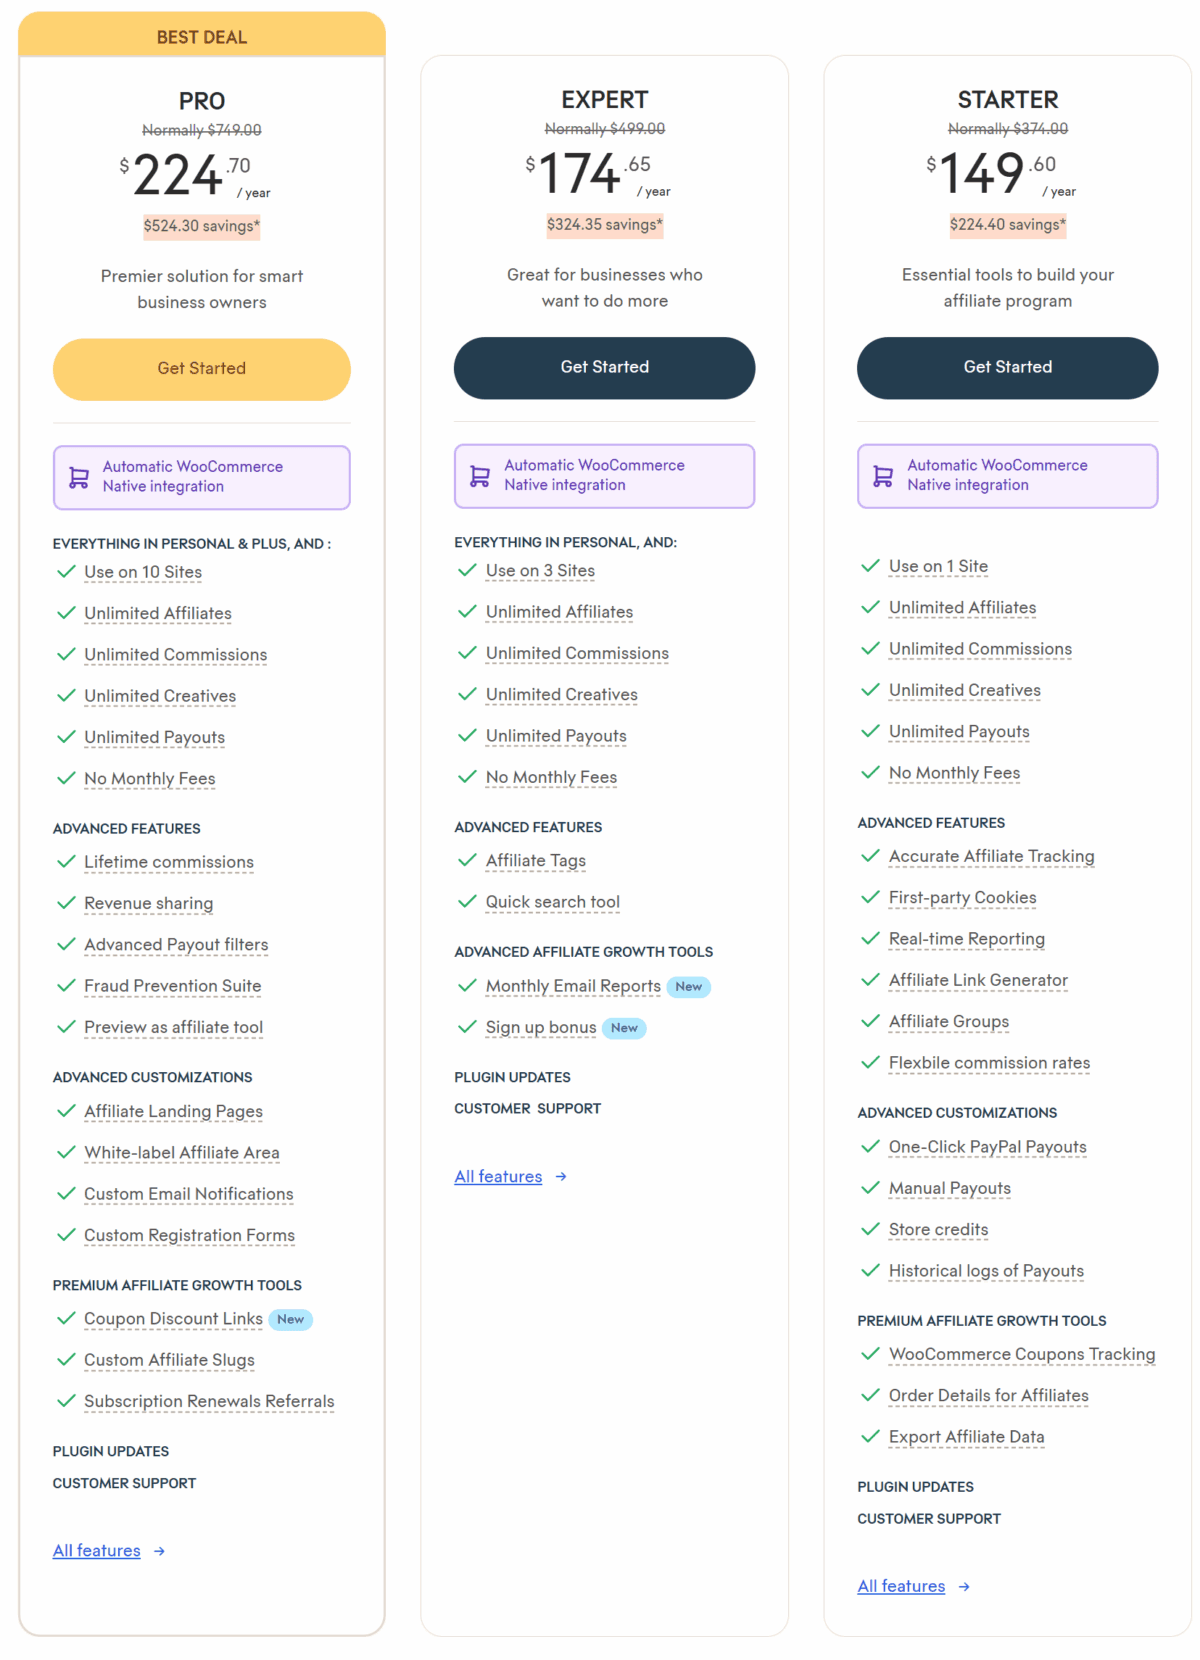Image resolution: width=1200 pixels, height=1660 pixels.
Task: Click the New badge beside Monthly Email Reports
Action: coord(689,987)
